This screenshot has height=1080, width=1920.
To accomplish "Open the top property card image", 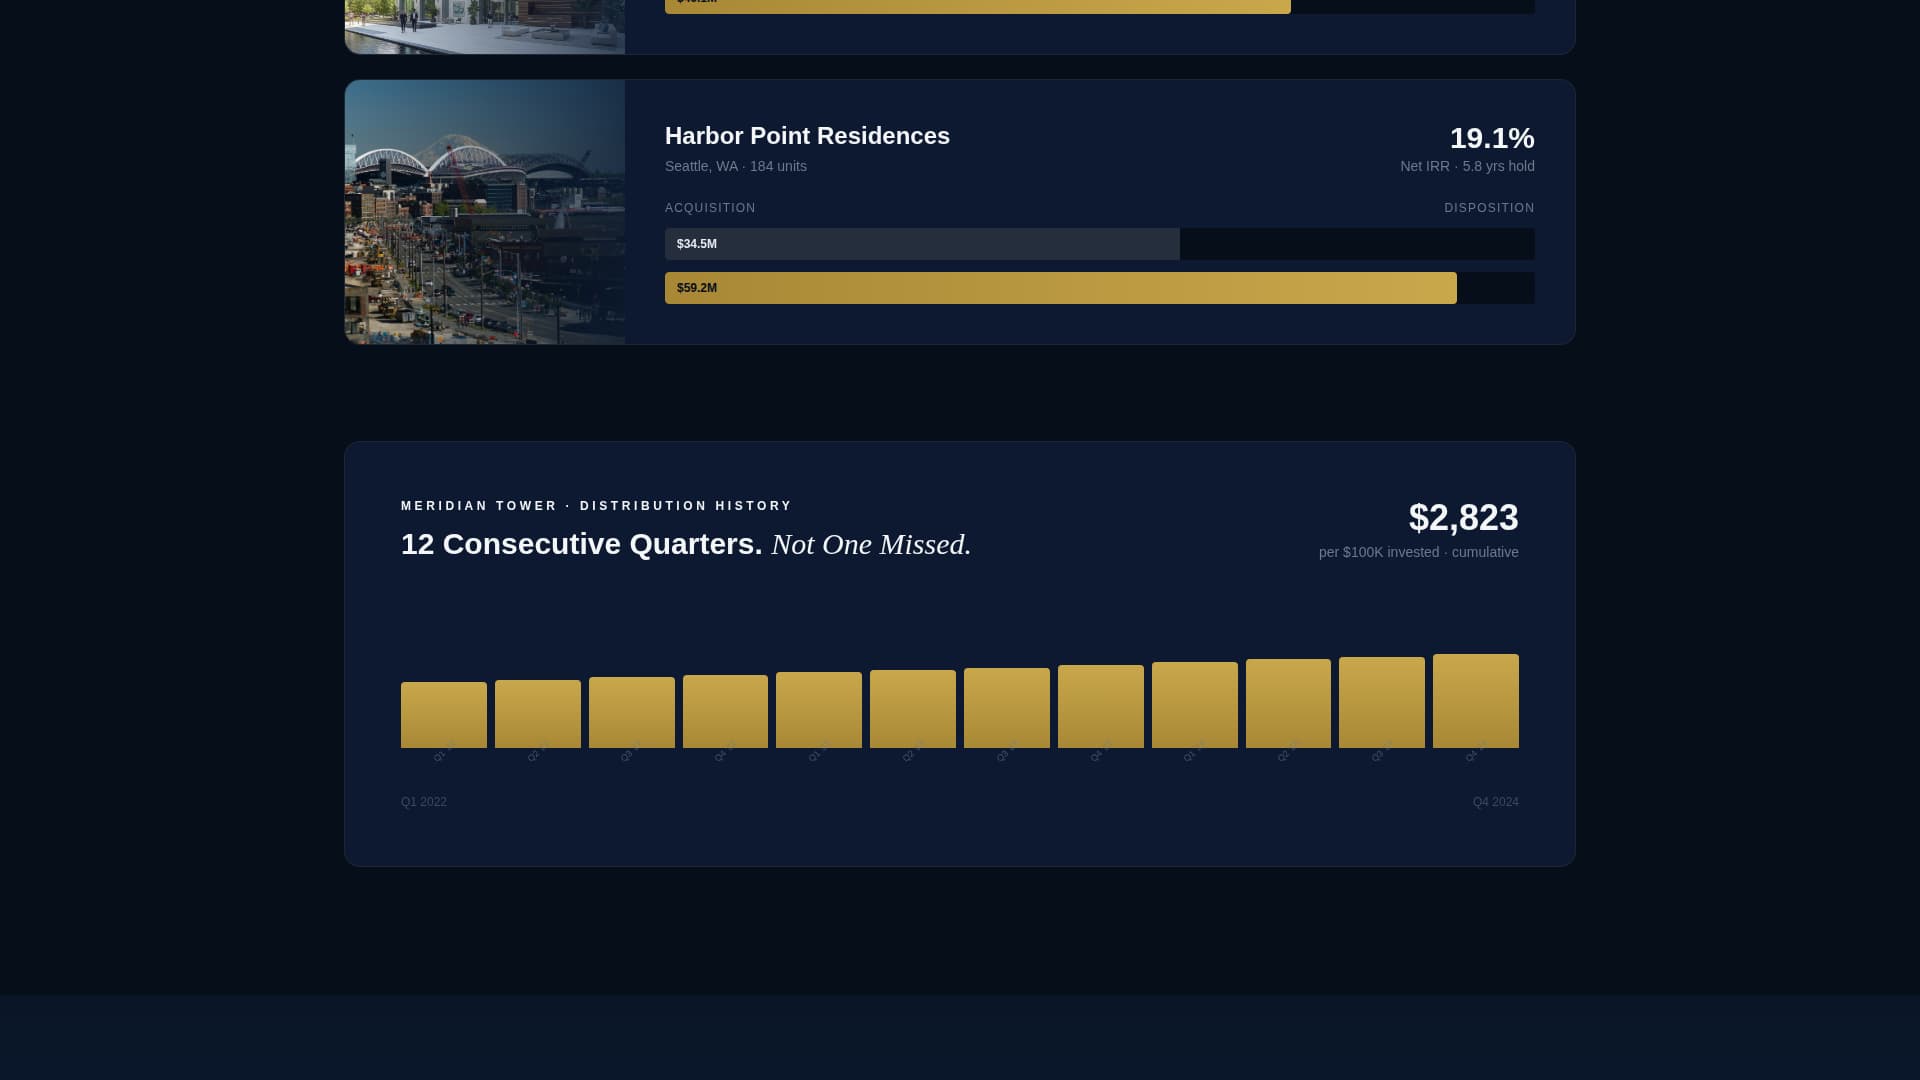I will click(x=484, y=27).
